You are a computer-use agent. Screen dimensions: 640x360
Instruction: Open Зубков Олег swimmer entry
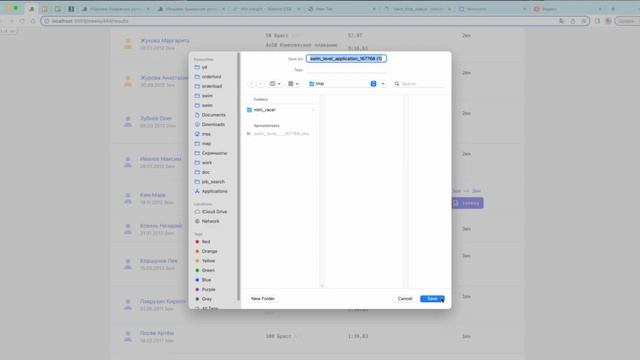(x=156, y=118)
